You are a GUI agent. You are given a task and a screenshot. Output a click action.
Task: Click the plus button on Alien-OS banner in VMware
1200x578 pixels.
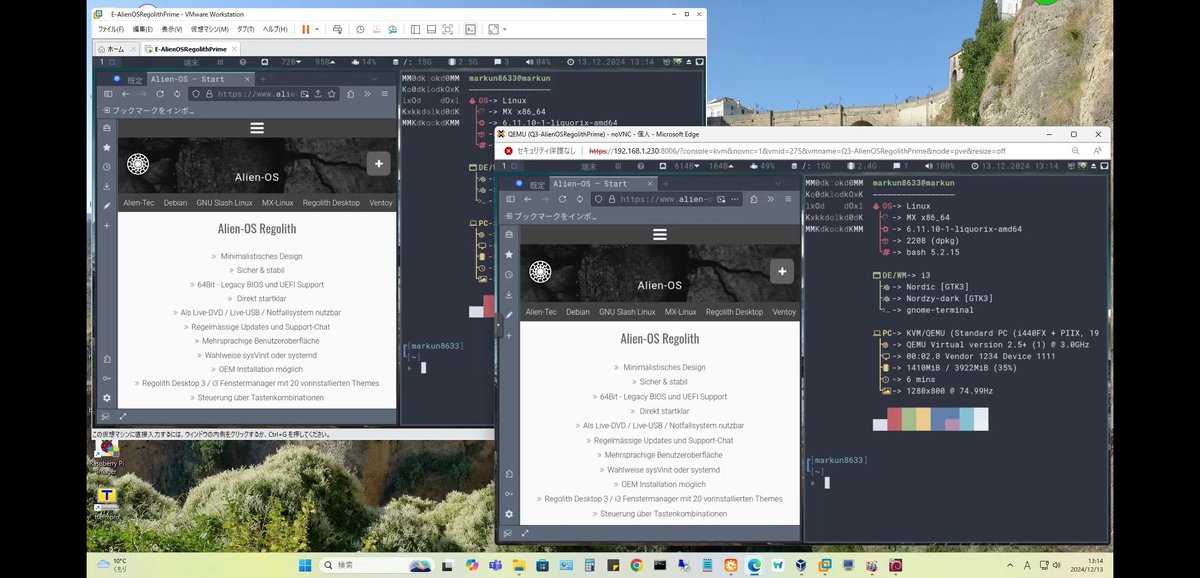point(378,164)
